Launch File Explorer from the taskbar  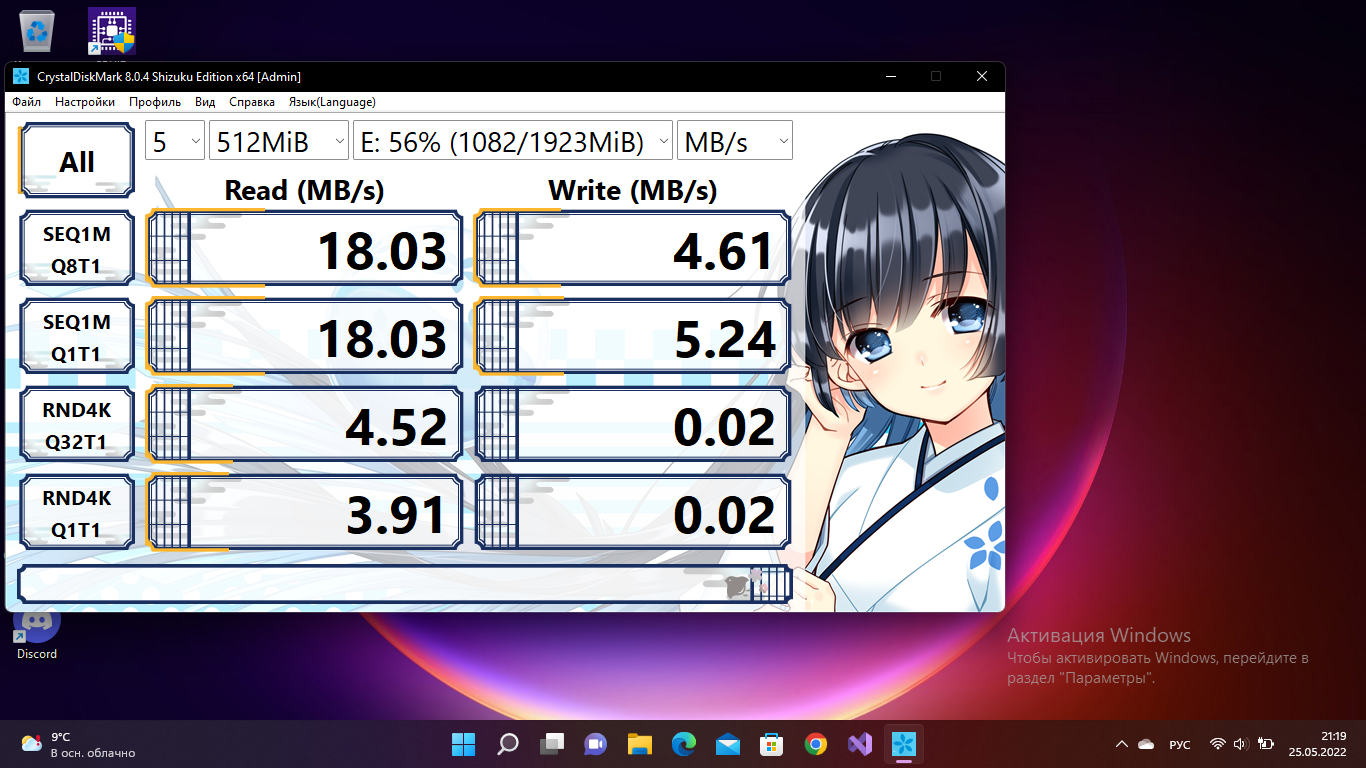click(x=640, y=744)
